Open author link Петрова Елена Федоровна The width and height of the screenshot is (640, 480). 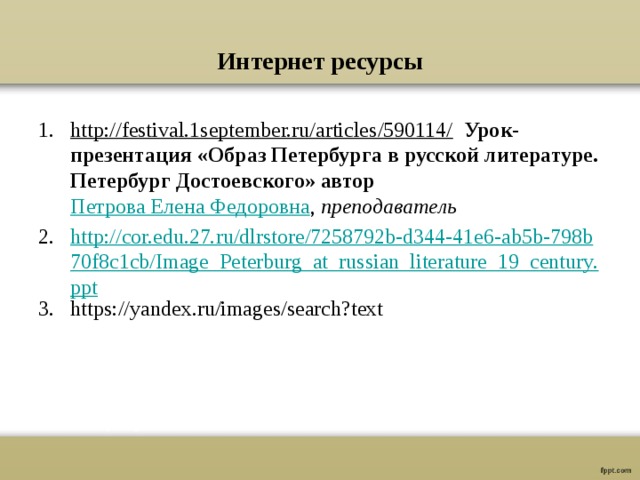coord(190,207)
